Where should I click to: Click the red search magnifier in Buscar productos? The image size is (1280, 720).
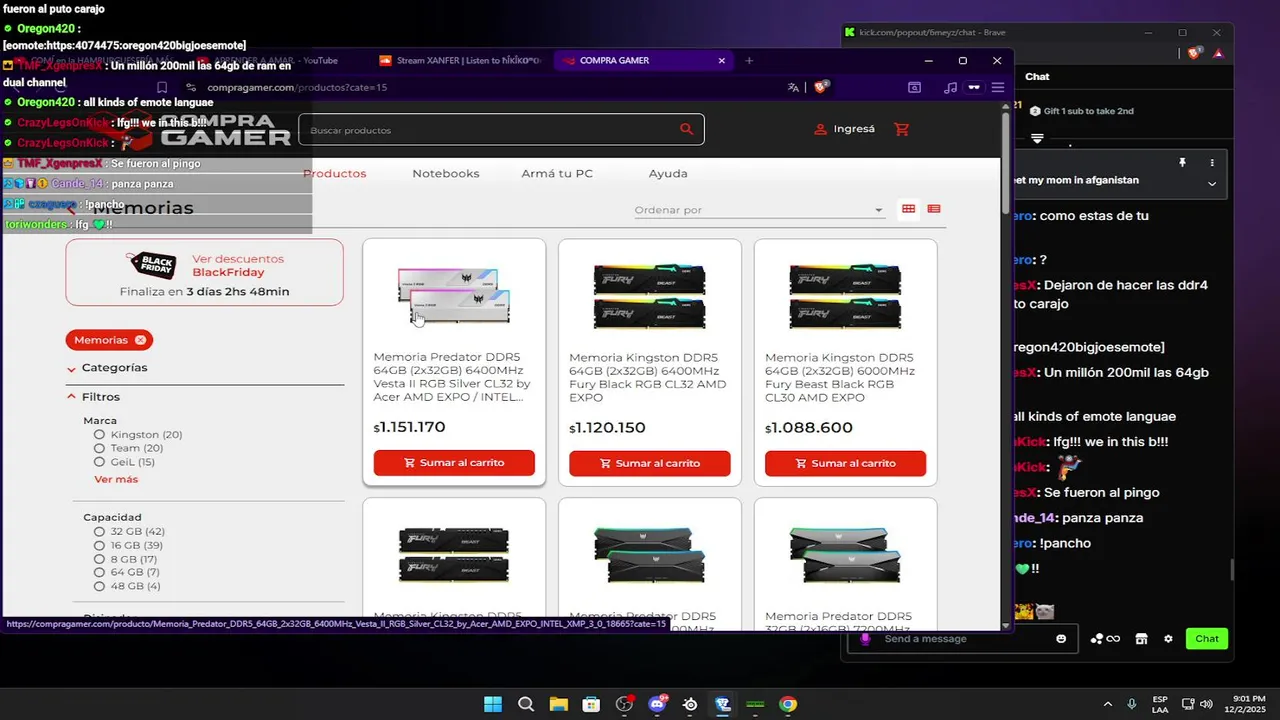tap(686, 129)
